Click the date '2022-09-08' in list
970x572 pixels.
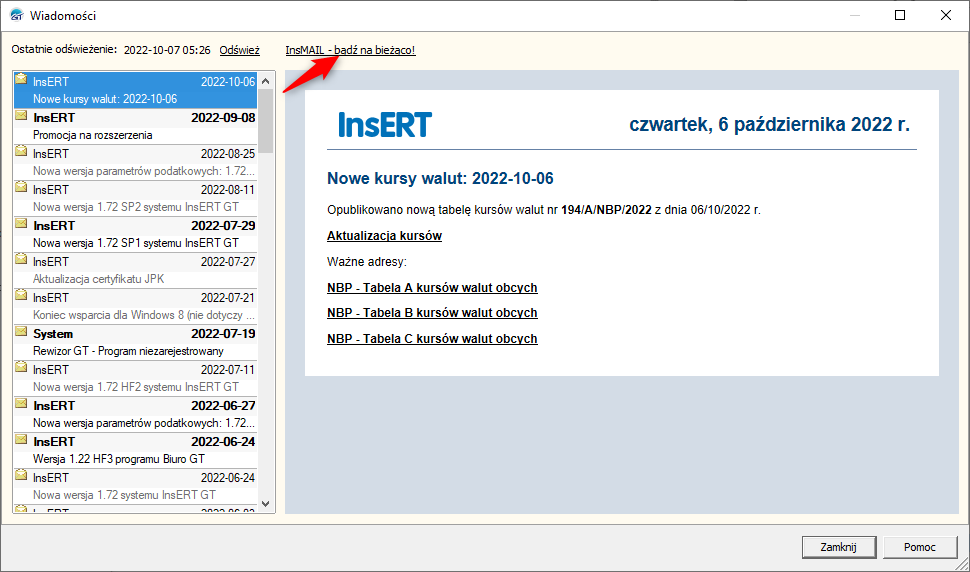tap(223, 117)
